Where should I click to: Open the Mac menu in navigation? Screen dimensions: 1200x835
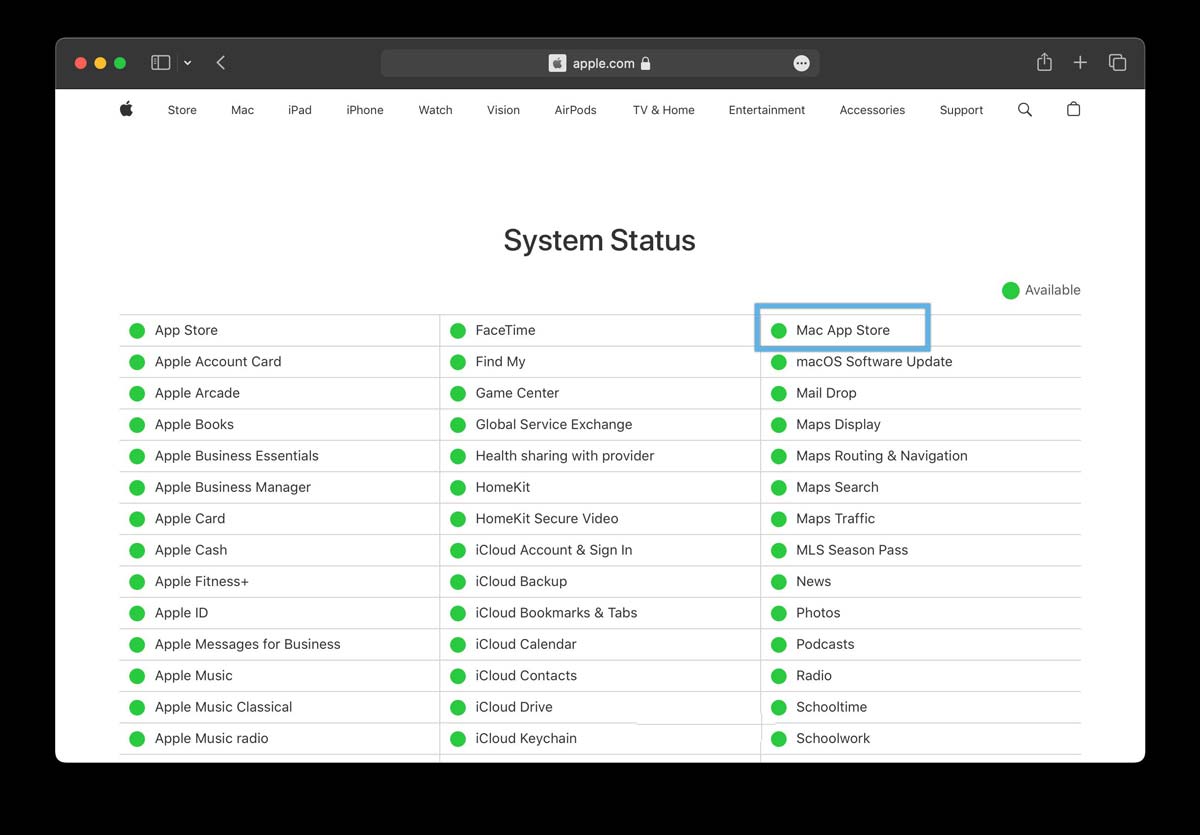pos(242,110)
